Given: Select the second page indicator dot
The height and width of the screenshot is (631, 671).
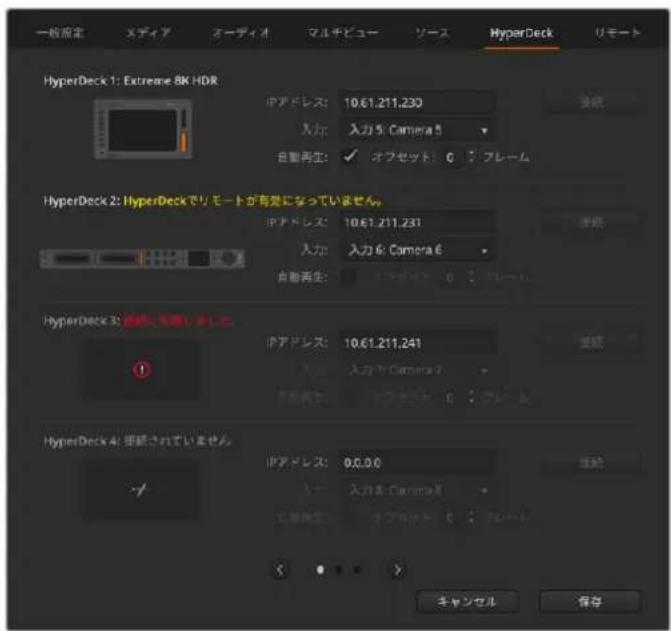Looking at the screenshot, I should point(339,570).
